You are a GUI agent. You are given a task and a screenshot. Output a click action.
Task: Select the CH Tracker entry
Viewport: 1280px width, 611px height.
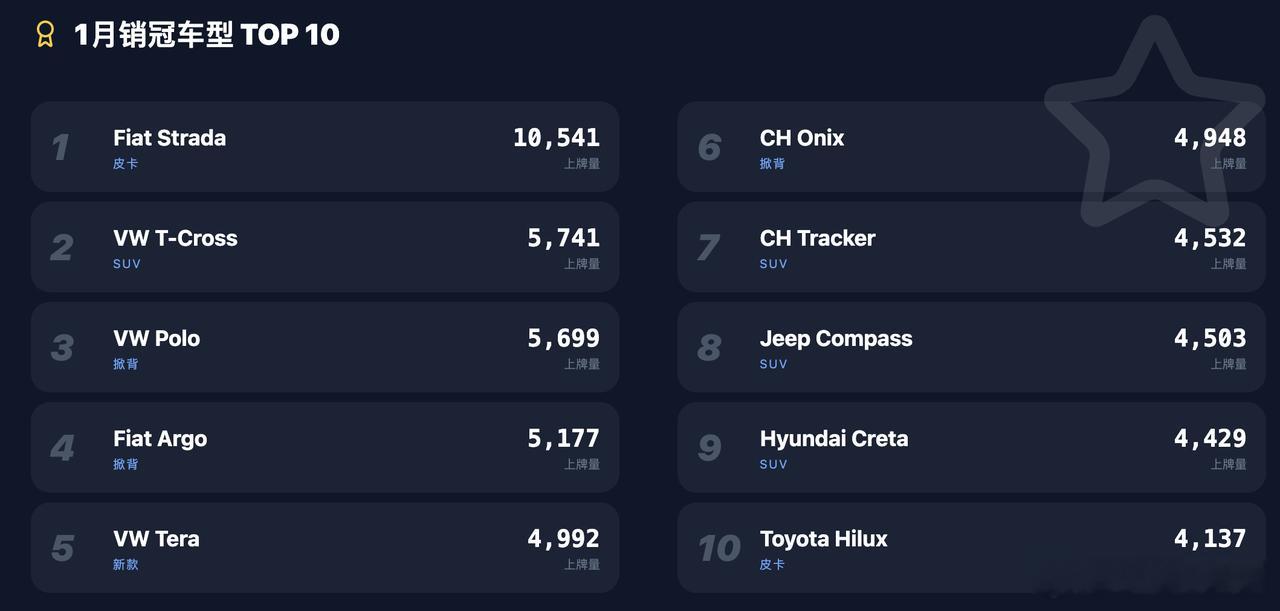point(971,247)
